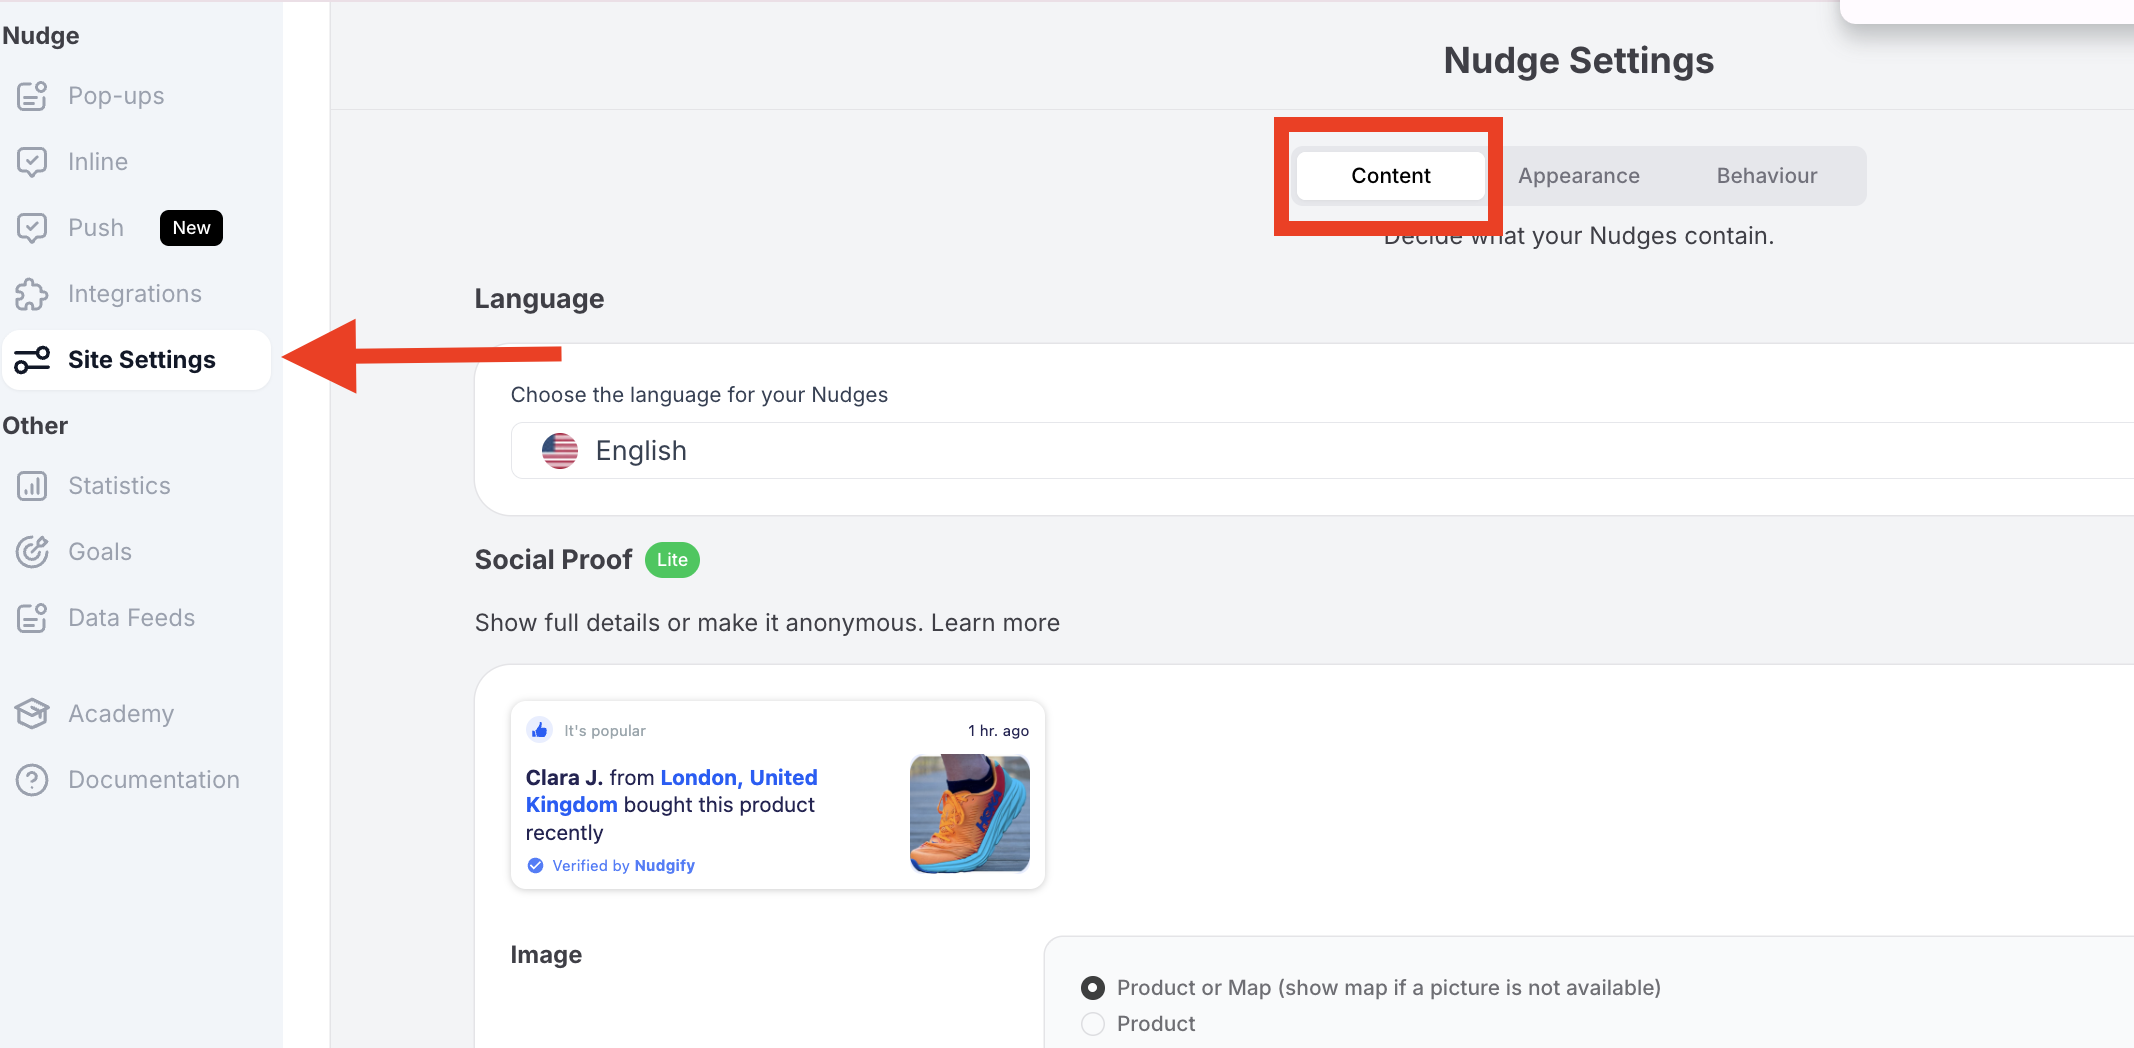Click the Clara J. name text
The width and height of the screenshot is (2134, 1048).
tap(564, 778)
